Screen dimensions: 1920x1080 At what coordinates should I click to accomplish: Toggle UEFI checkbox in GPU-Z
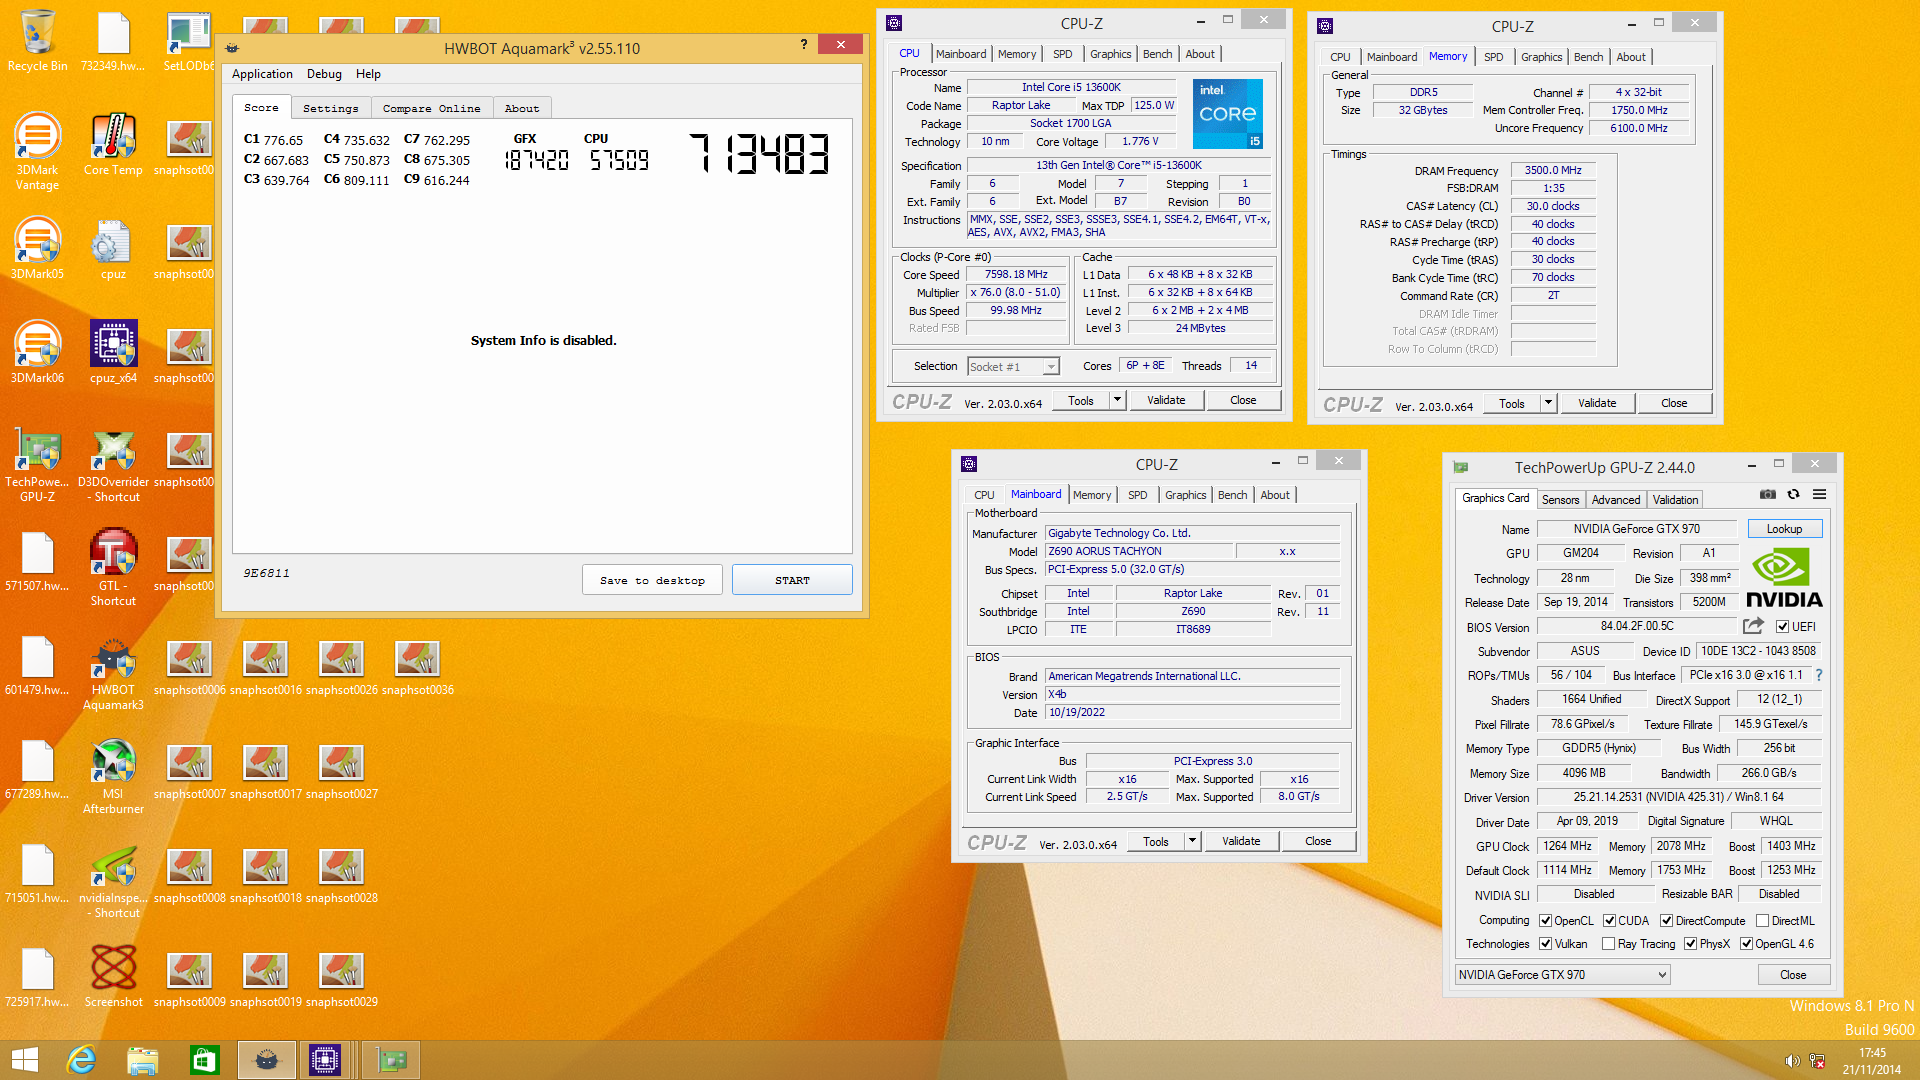pos(1782,627)
